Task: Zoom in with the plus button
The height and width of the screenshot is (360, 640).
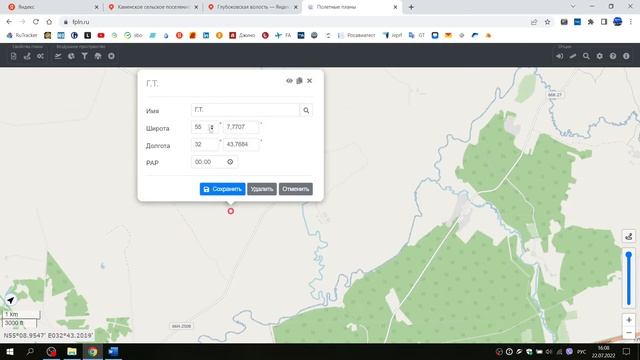Action: 629,320
